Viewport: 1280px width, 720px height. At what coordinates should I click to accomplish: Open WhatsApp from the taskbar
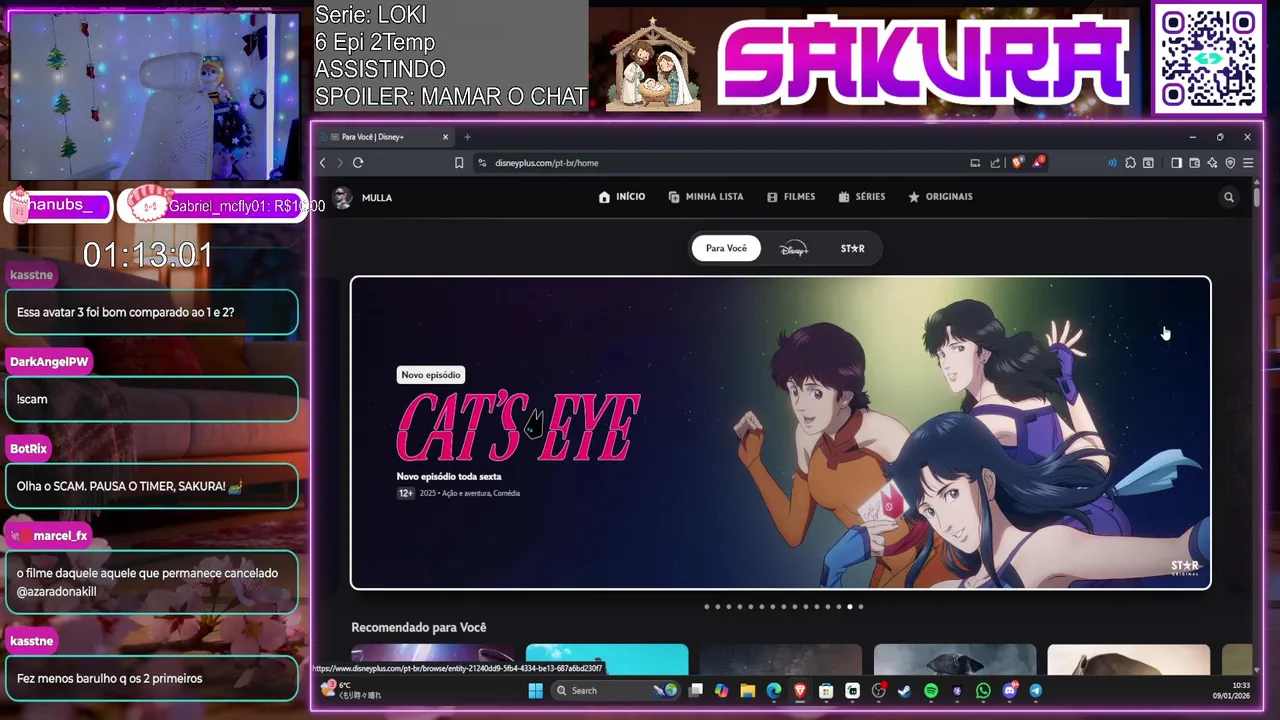(983, 690)
